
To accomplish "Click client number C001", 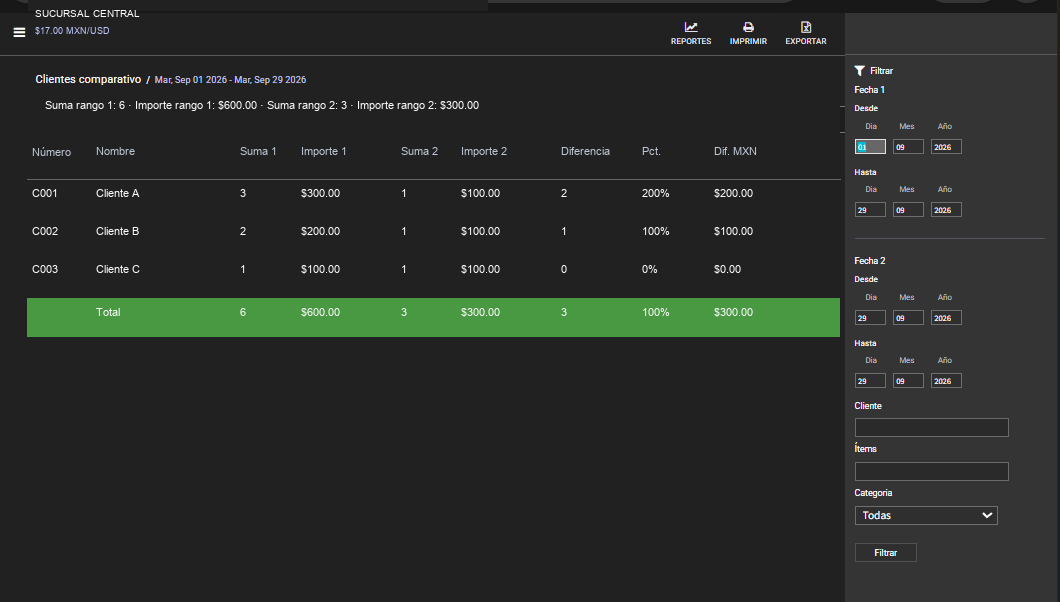I will [x=45, y=193].
